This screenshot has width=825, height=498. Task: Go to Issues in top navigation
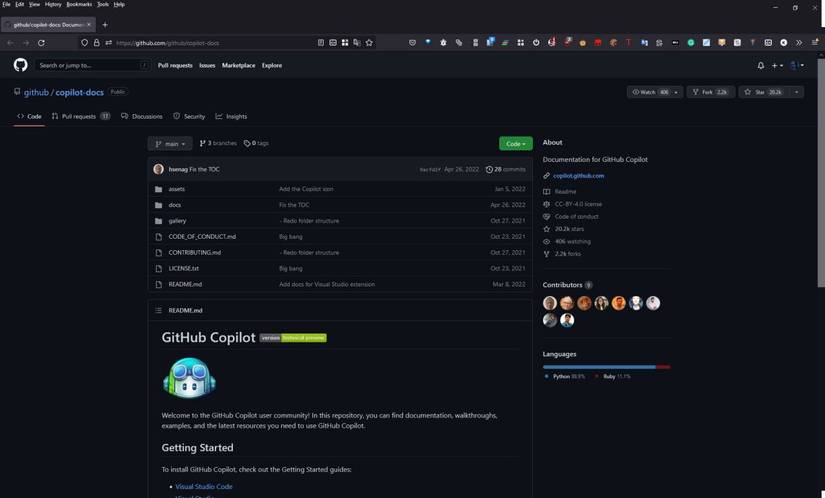coord(207,65)
